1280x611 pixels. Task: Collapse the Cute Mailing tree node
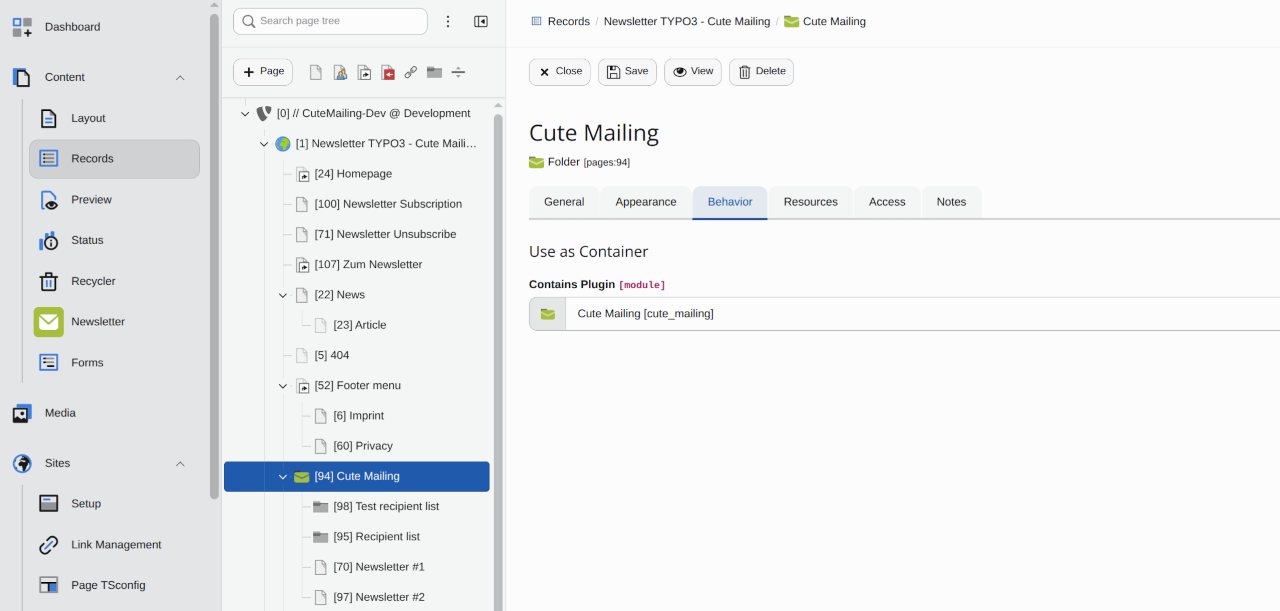[x=283, y=477]
